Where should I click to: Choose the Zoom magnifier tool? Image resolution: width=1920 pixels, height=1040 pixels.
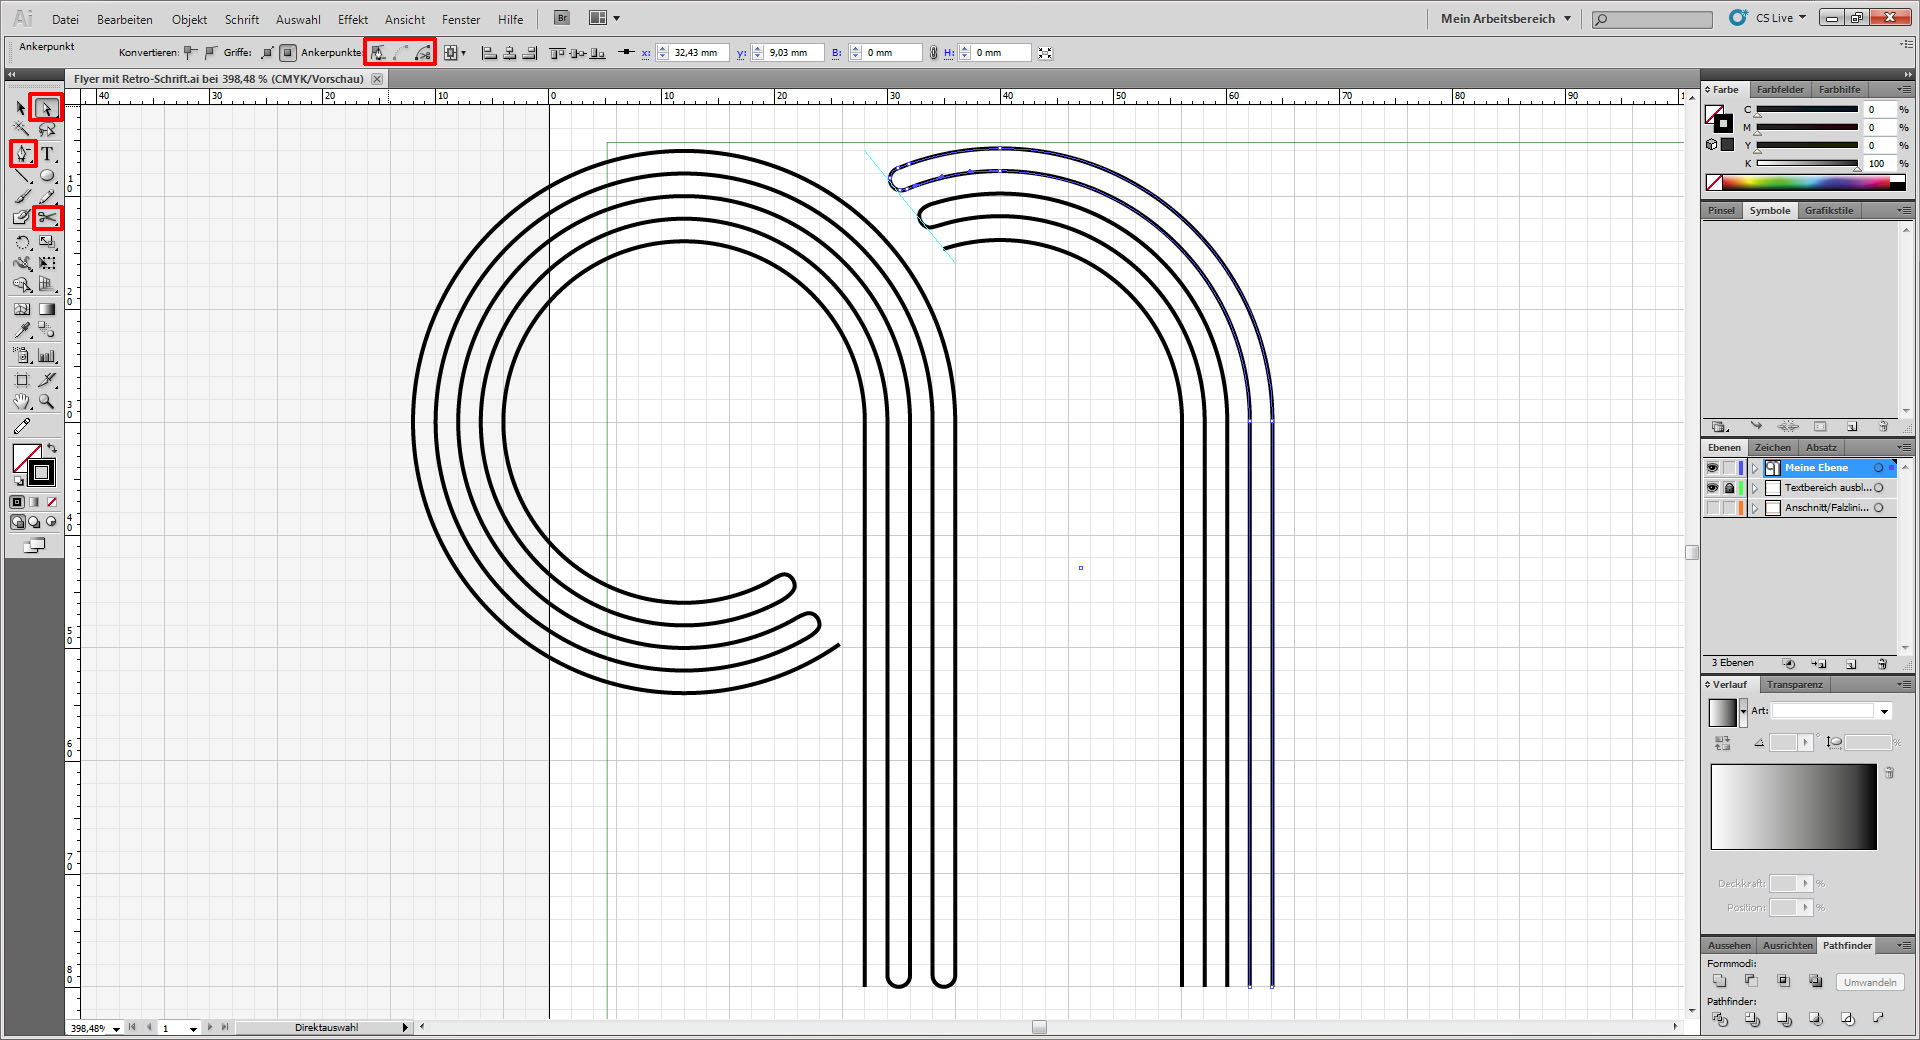click(47, 402)
